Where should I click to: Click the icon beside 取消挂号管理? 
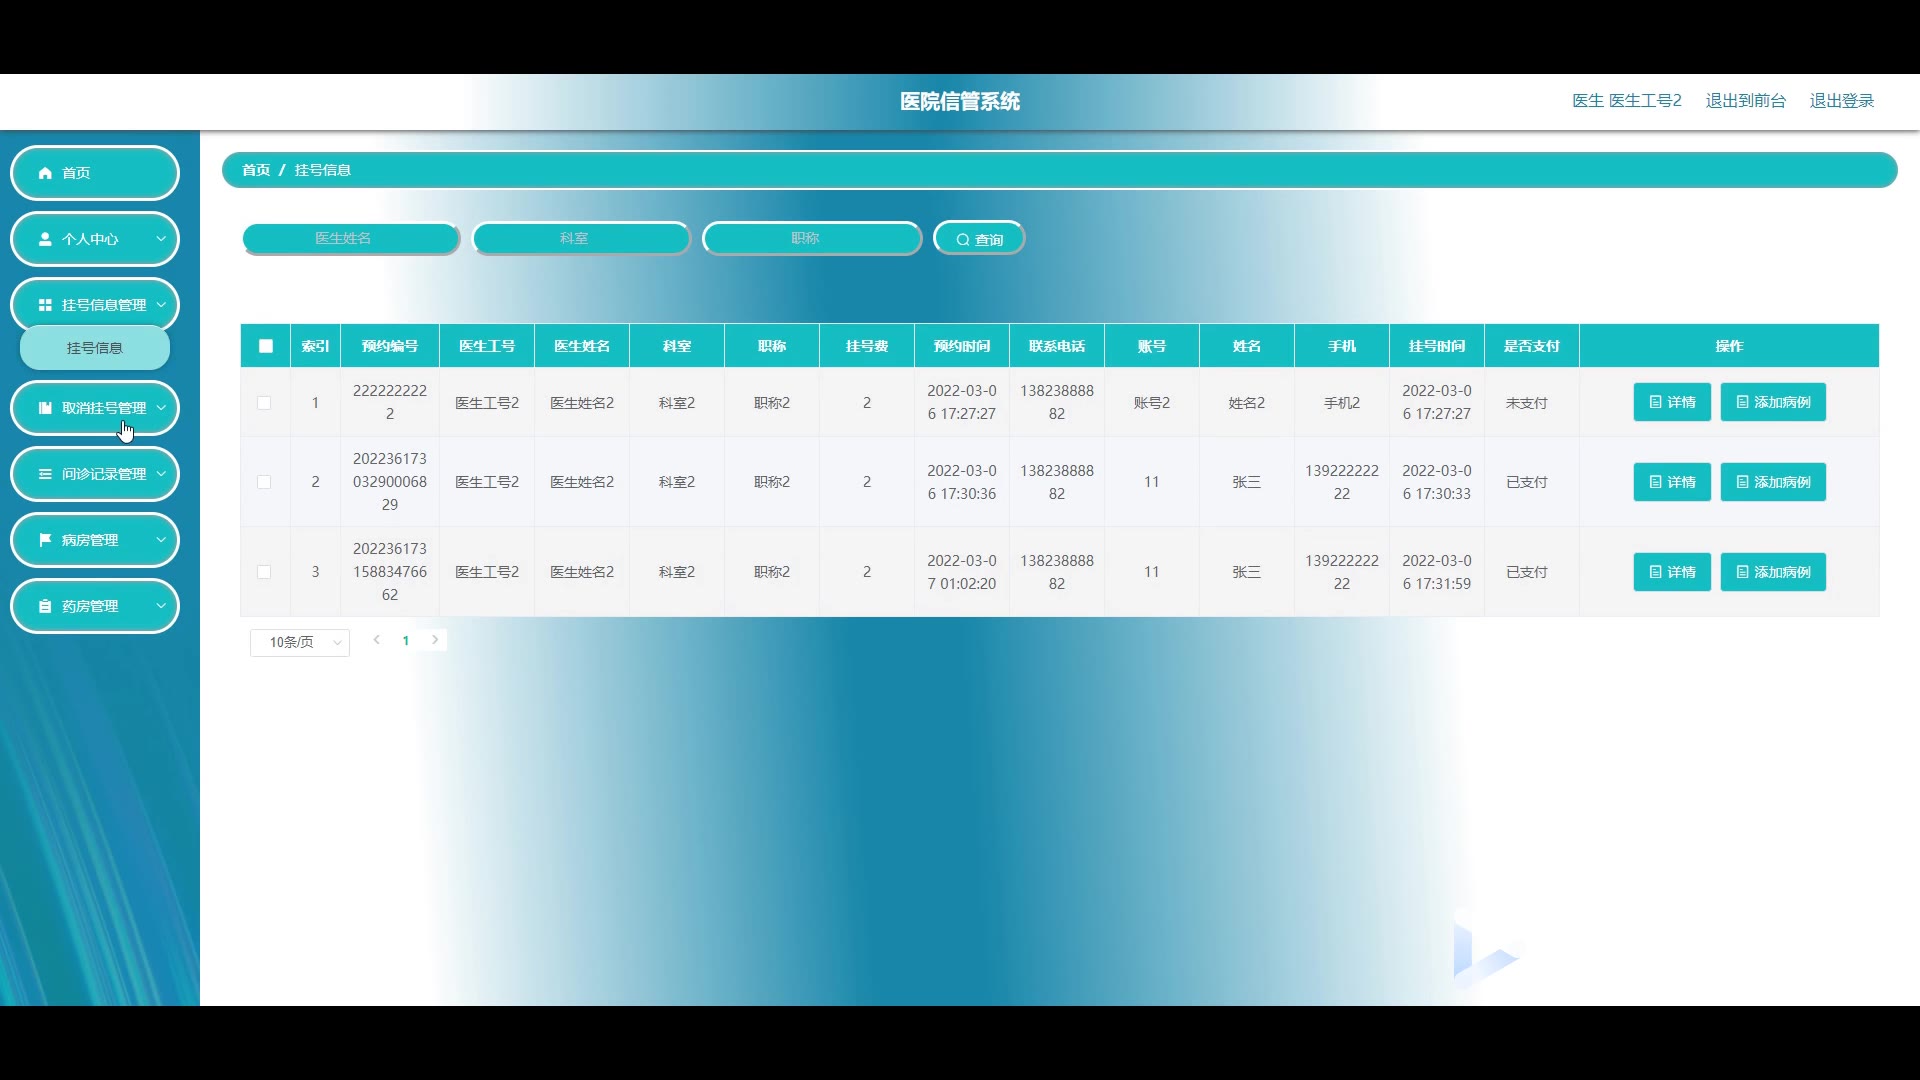45,408
